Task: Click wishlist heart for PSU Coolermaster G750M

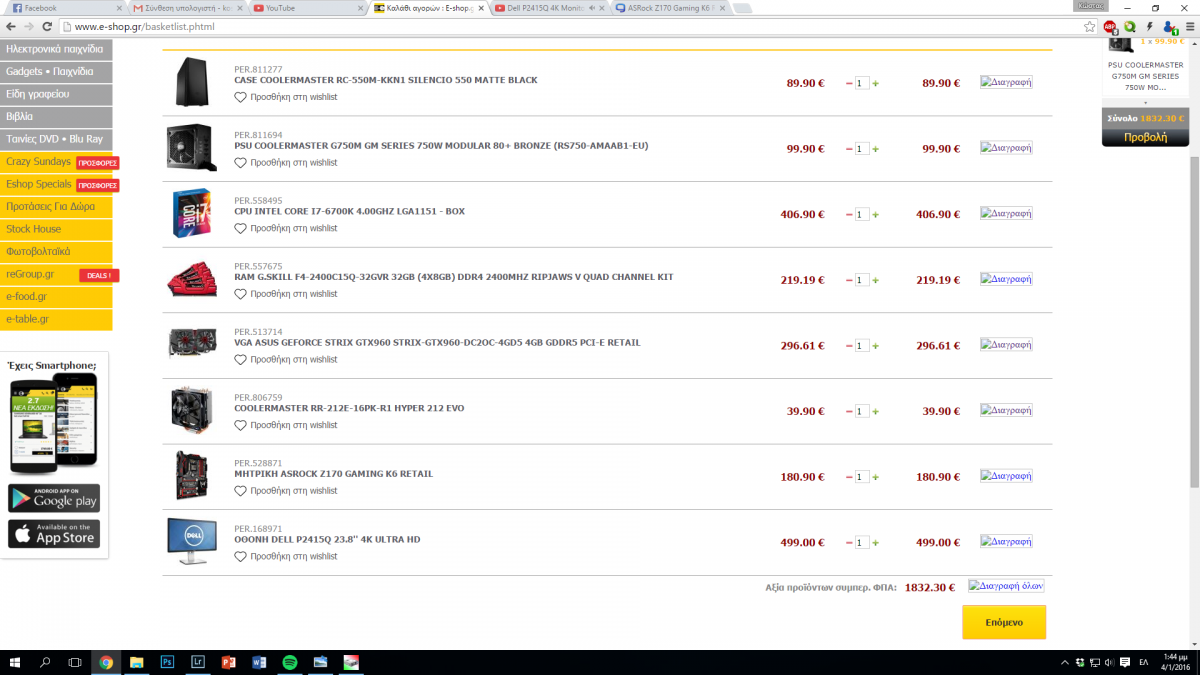Action: click(x=240, y=163)
